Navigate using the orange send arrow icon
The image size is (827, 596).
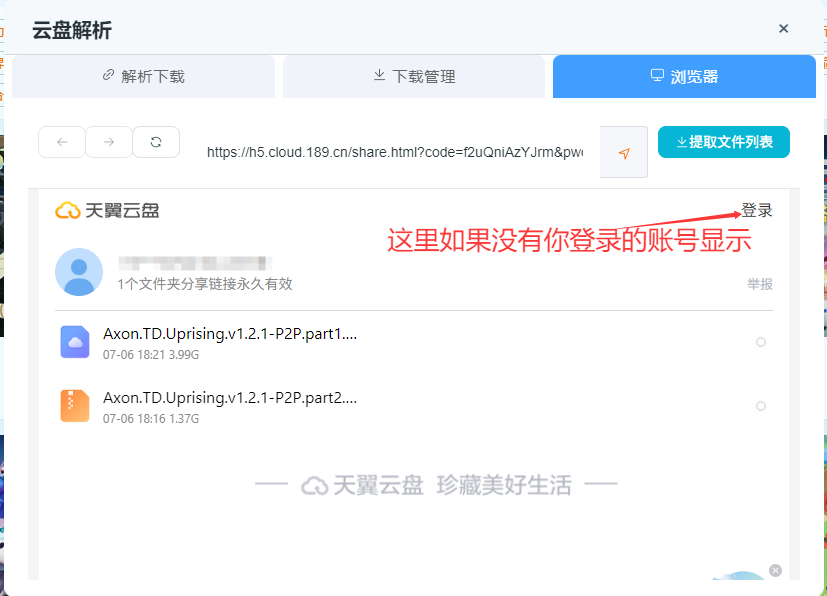pos(624,153)
